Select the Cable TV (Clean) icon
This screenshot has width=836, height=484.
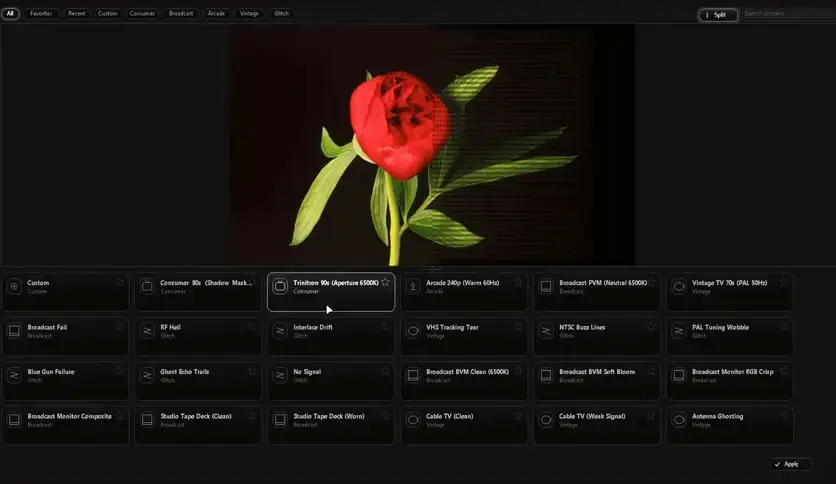click(413, 420)
